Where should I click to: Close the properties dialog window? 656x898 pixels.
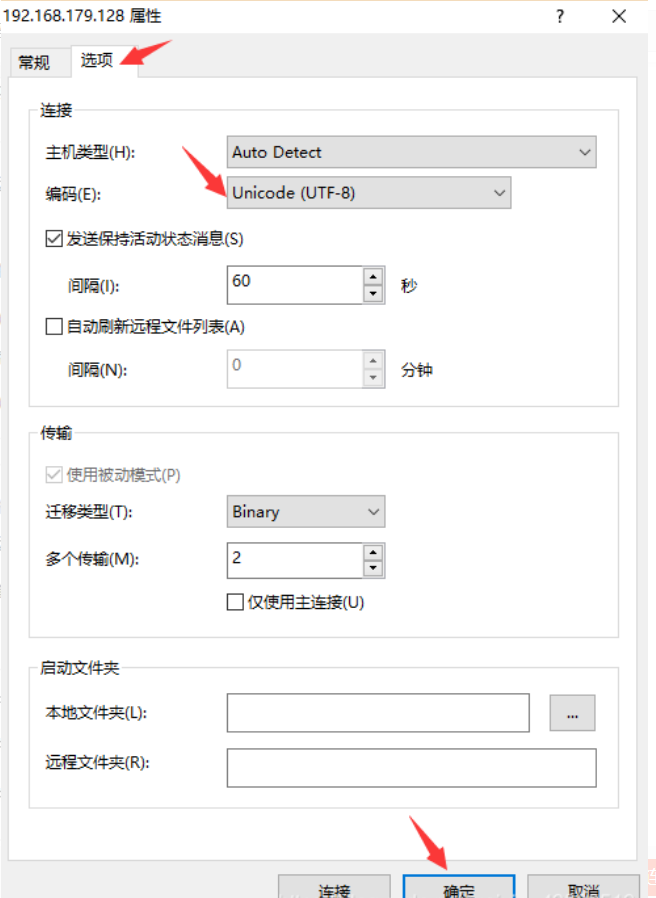pos(620,17)
